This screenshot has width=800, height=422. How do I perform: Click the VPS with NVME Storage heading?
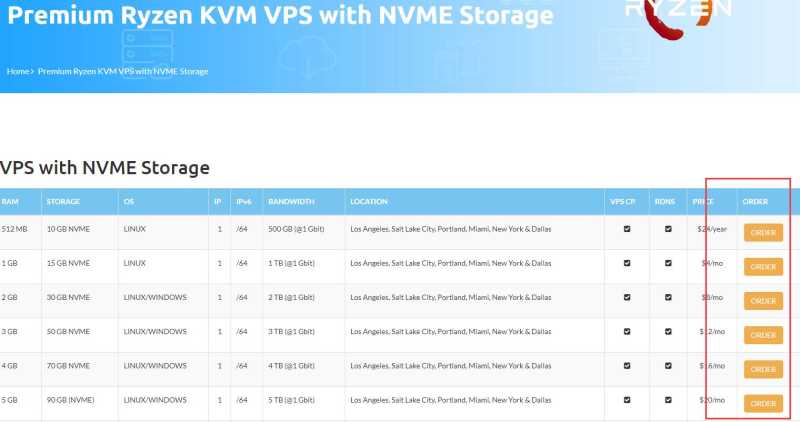coord(105,168)
